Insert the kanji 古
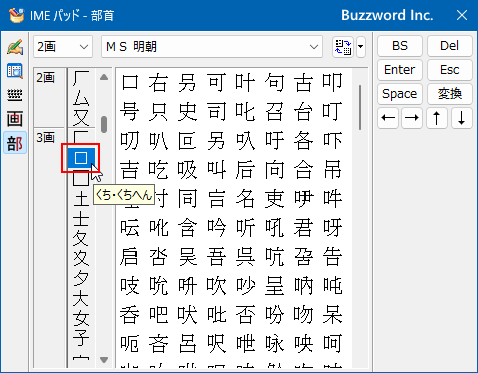The width and height of the screenshot is (478, 373). pyautogui.click(x=303, y=83)
